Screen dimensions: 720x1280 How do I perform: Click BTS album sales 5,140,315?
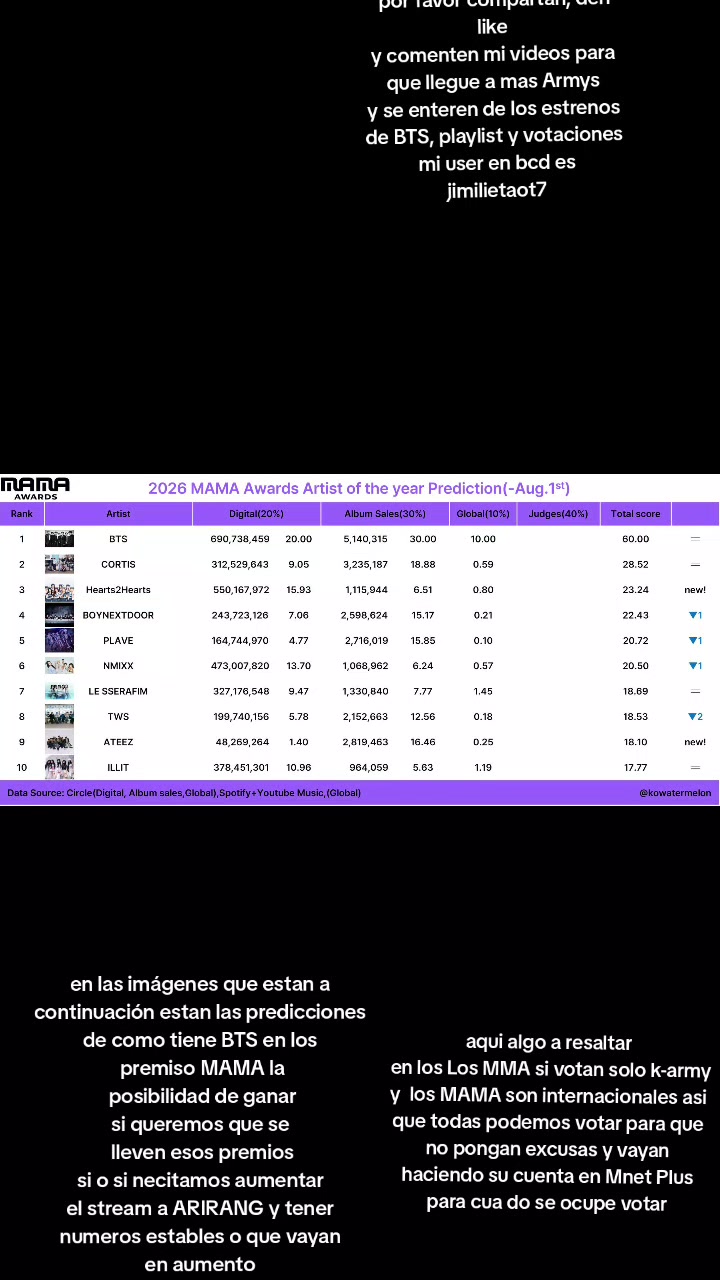coord(366,539)
